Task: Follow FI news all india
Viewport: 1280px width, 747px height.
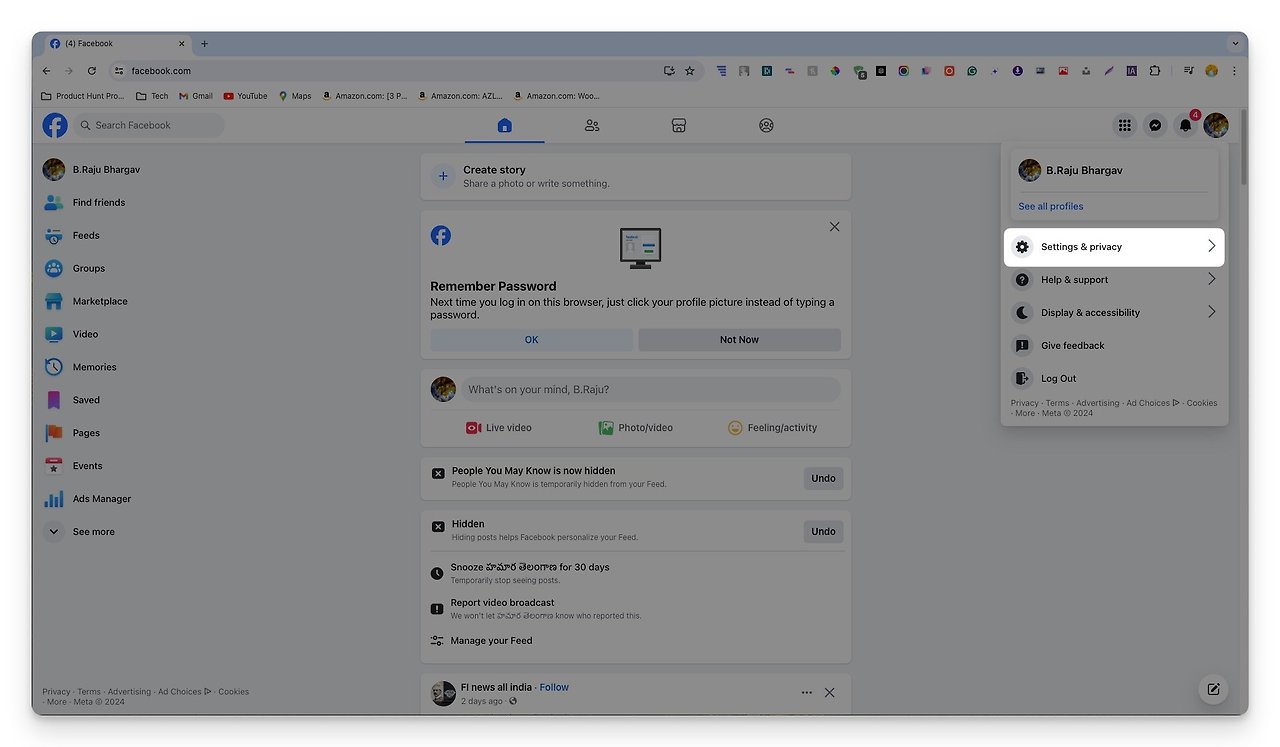Action: (x=554, y=687)
